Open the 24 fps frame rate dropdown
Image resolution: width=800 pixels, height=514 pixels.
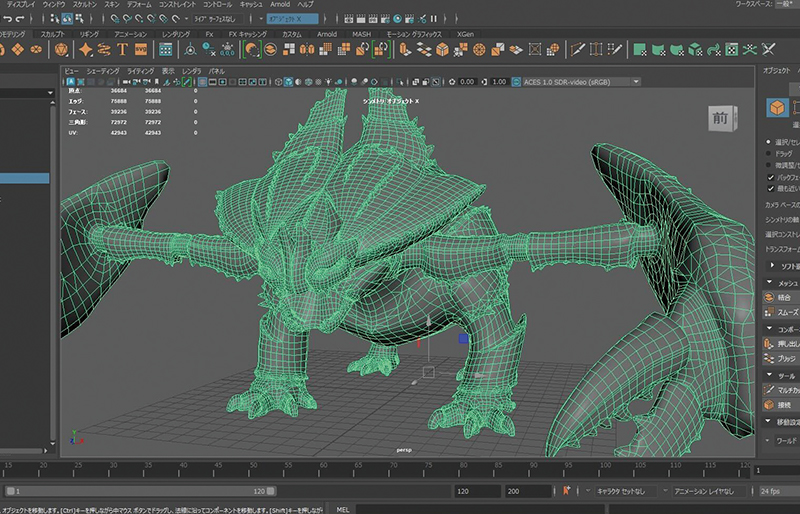(775, 492)
